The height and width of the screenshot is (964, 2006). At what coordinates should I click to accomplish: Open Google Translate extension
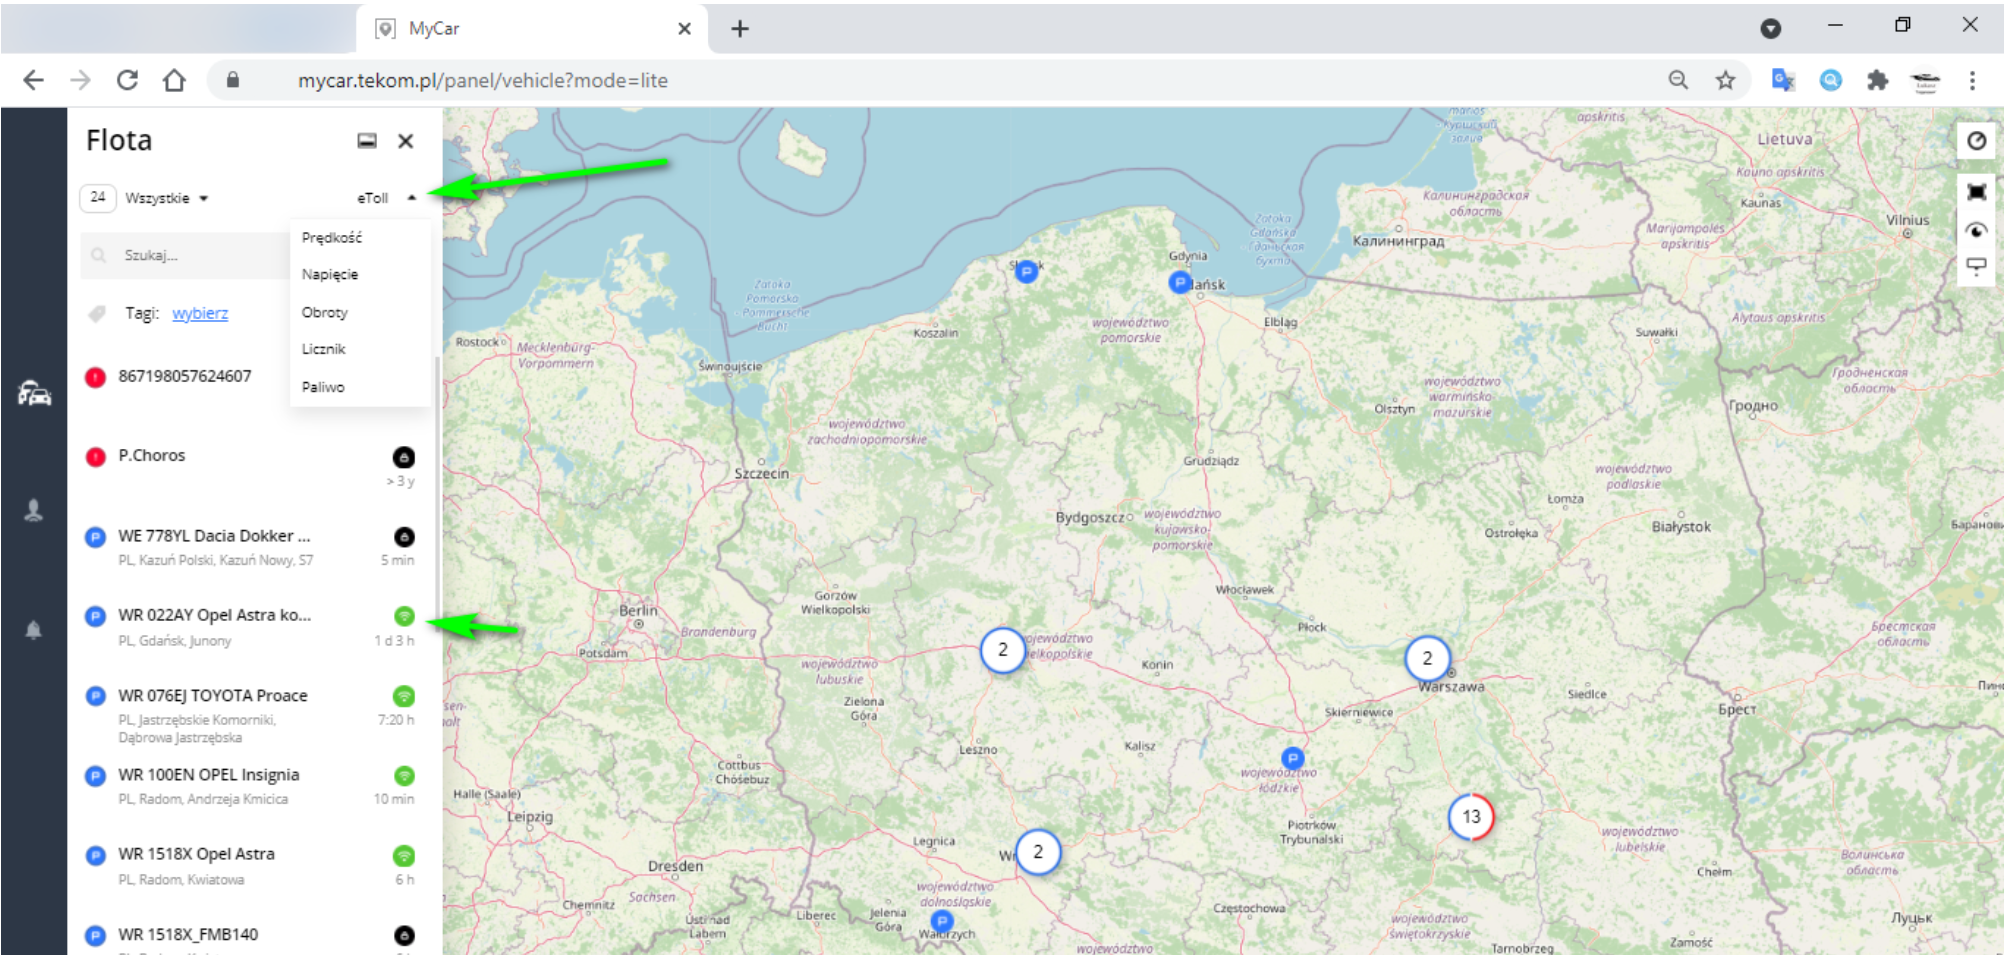point(1783,80)
